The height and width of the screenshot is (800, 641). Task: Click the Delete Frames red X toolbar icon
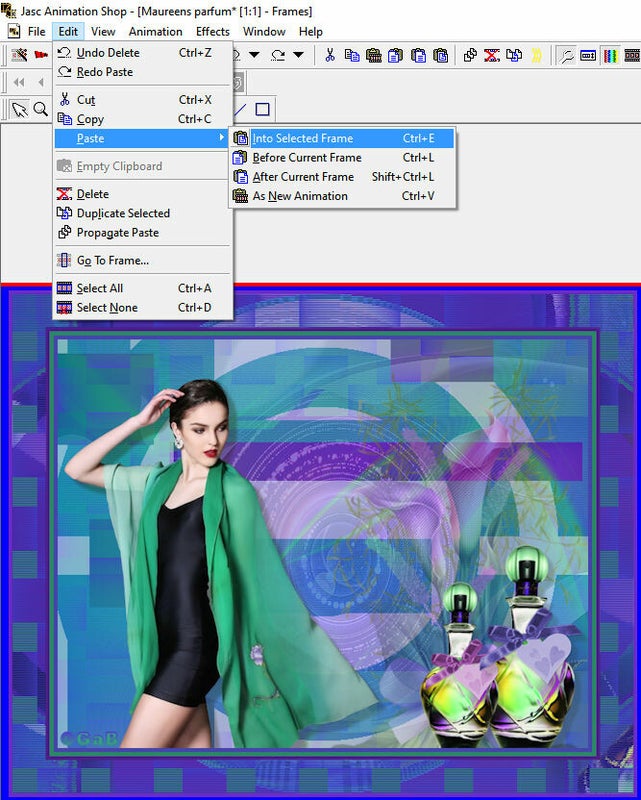tap(492, 55)
